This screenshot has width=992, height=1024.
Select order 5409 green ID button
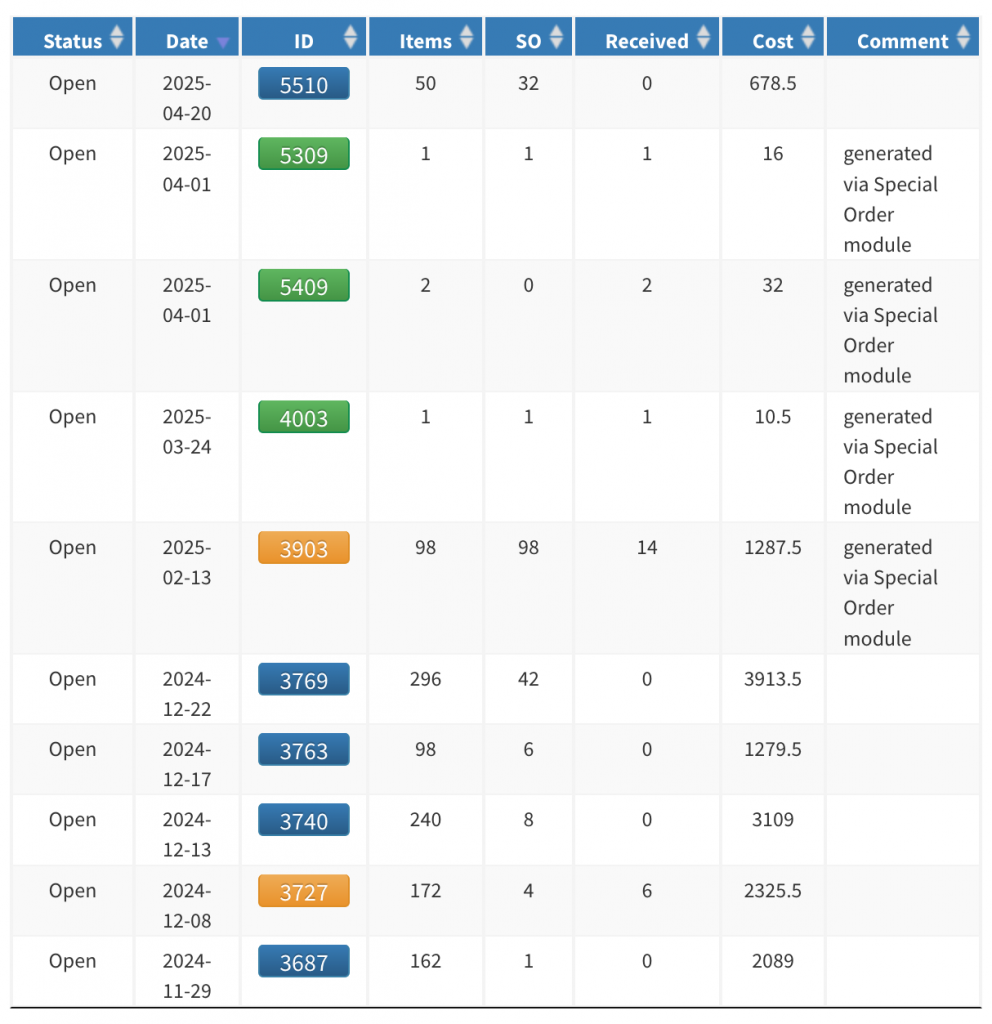(304, 286)
